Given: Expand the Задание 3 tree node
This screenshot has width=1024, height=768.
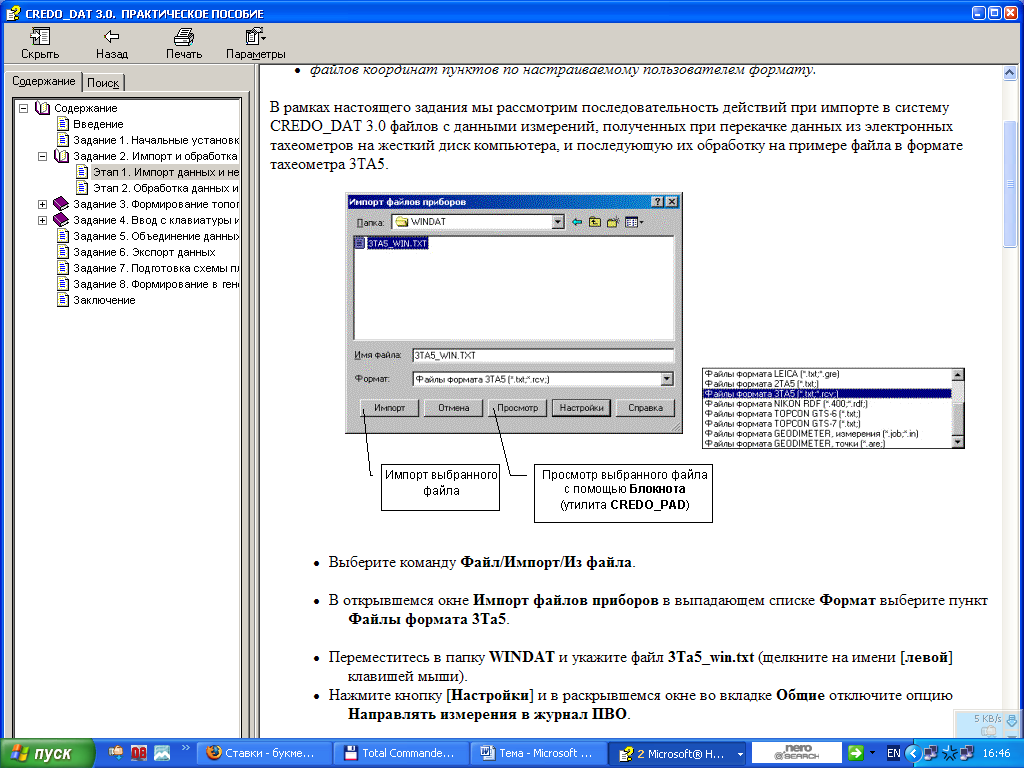Looking at the screenshot, I should (42, 204).
